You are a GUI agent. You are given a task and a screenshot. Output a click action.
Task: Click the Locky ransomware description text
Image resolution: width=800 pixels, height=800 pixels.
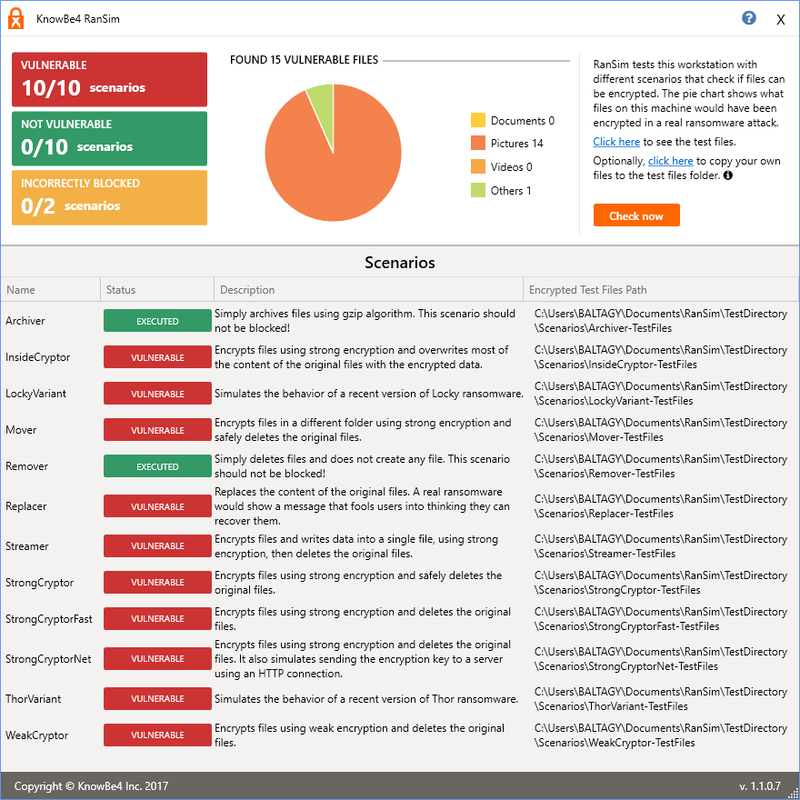pos(369,393)
